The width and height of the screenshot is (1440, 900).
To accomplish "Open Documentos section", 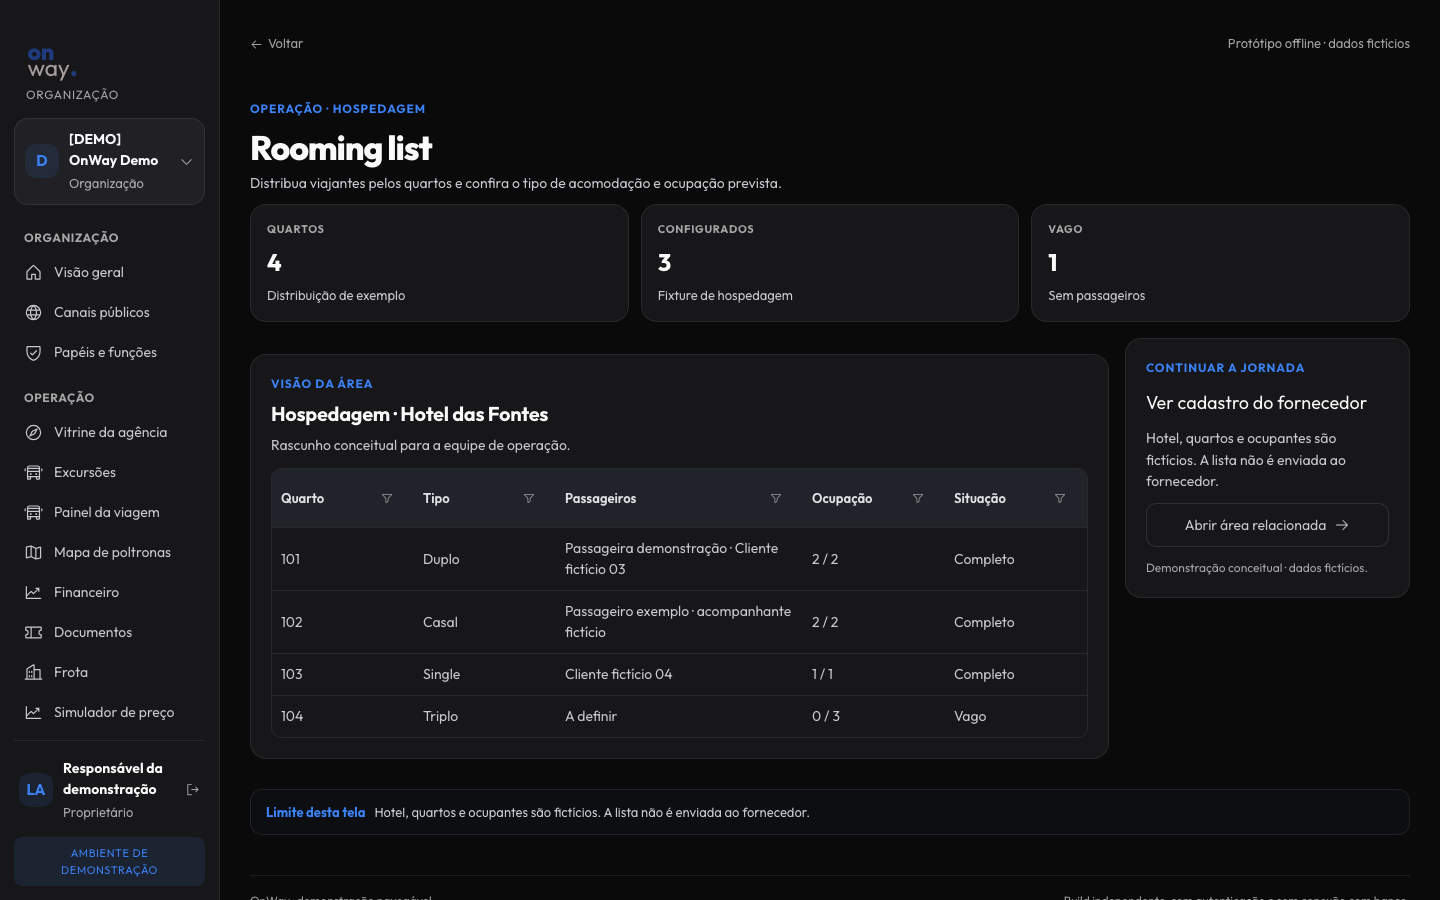I will [109, 632].
